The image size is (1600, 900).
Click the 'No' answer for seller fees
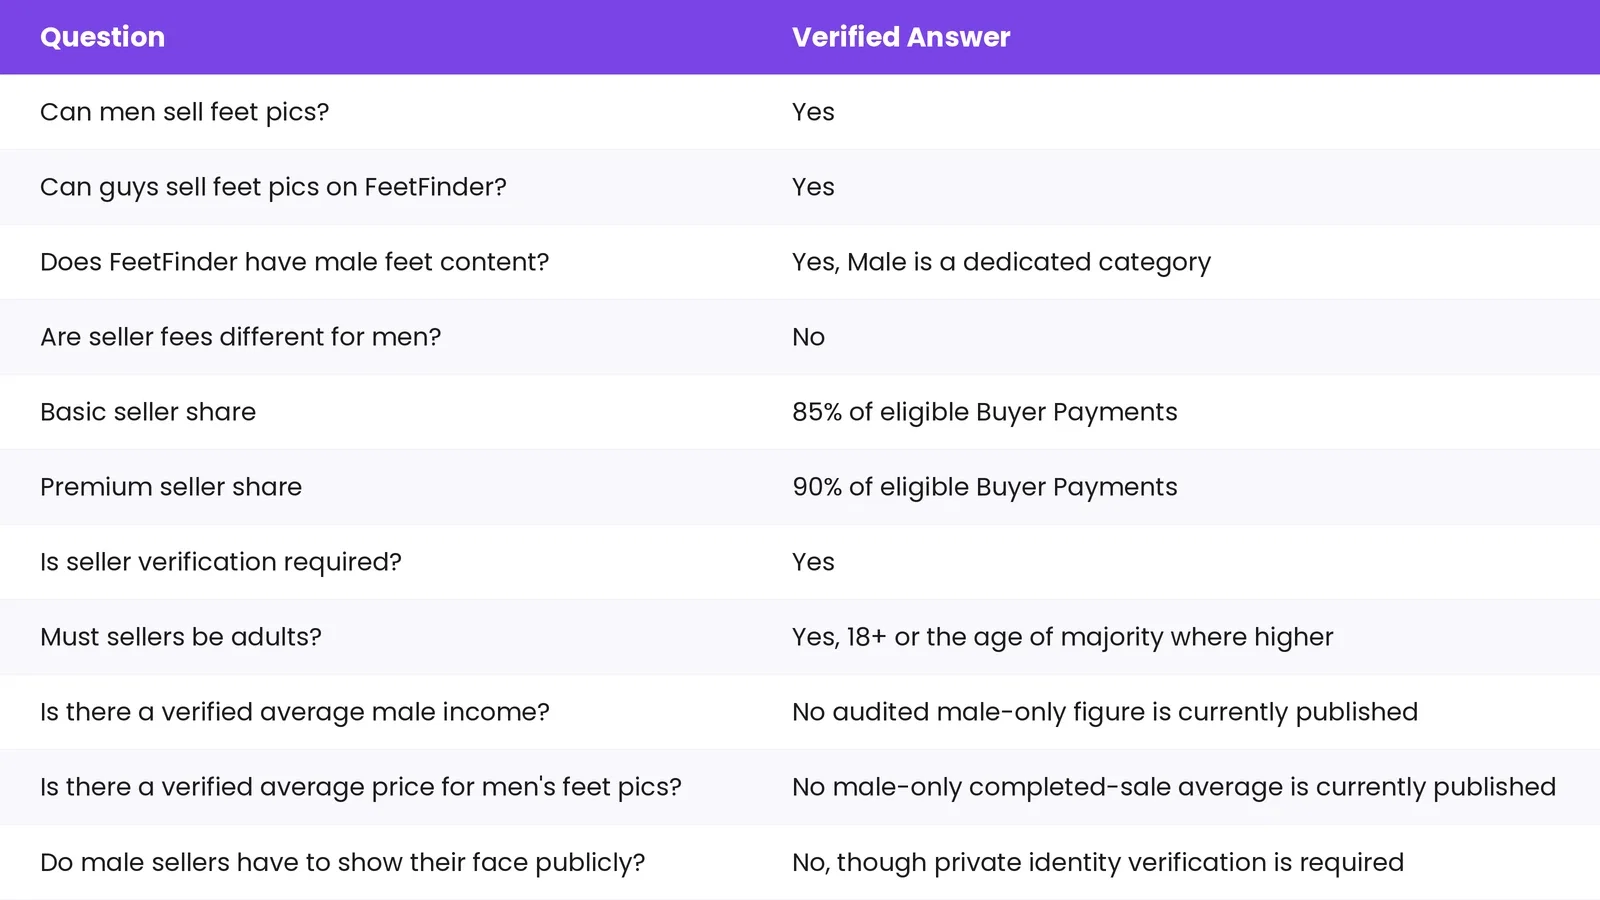click(x=808, y=337)
